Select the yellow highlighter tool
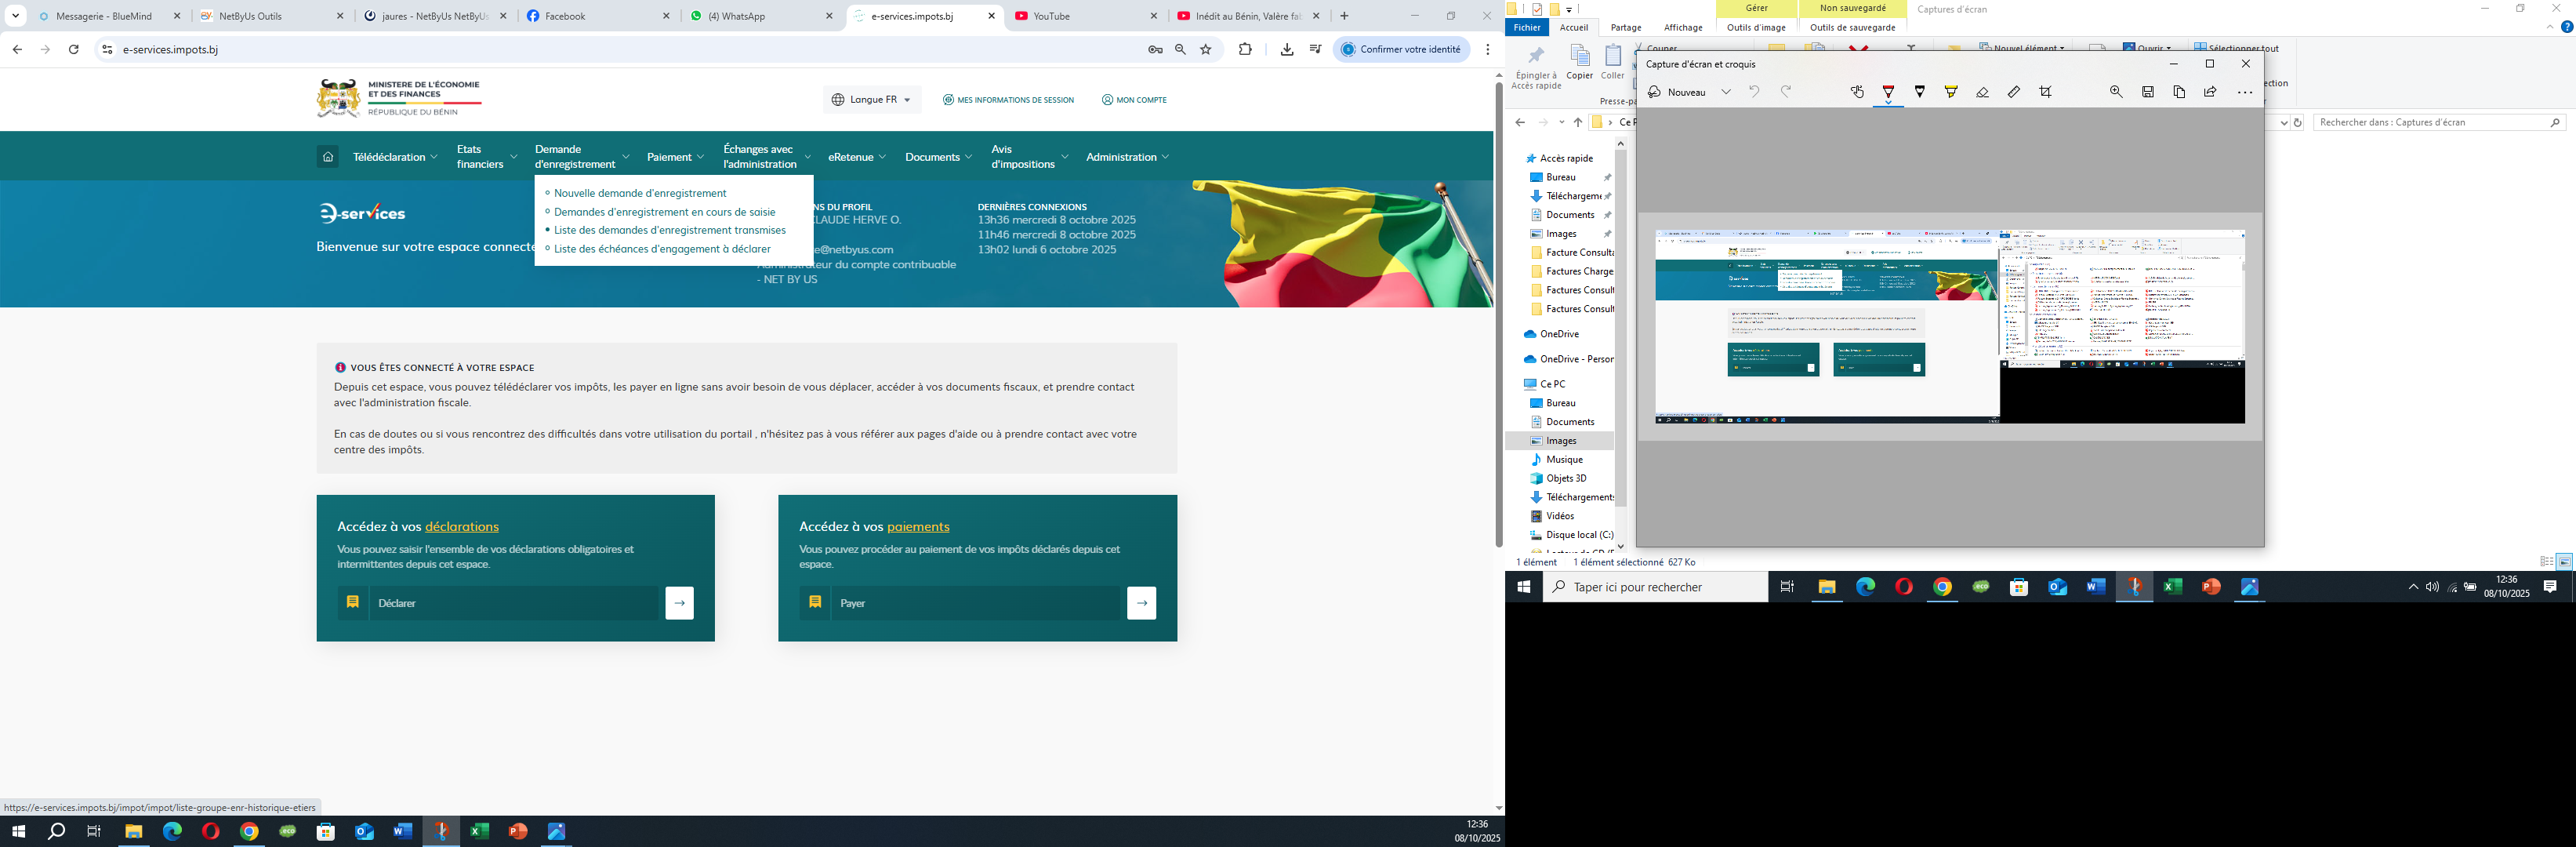Screen dimensions: 2576x847 [1951, 92]
